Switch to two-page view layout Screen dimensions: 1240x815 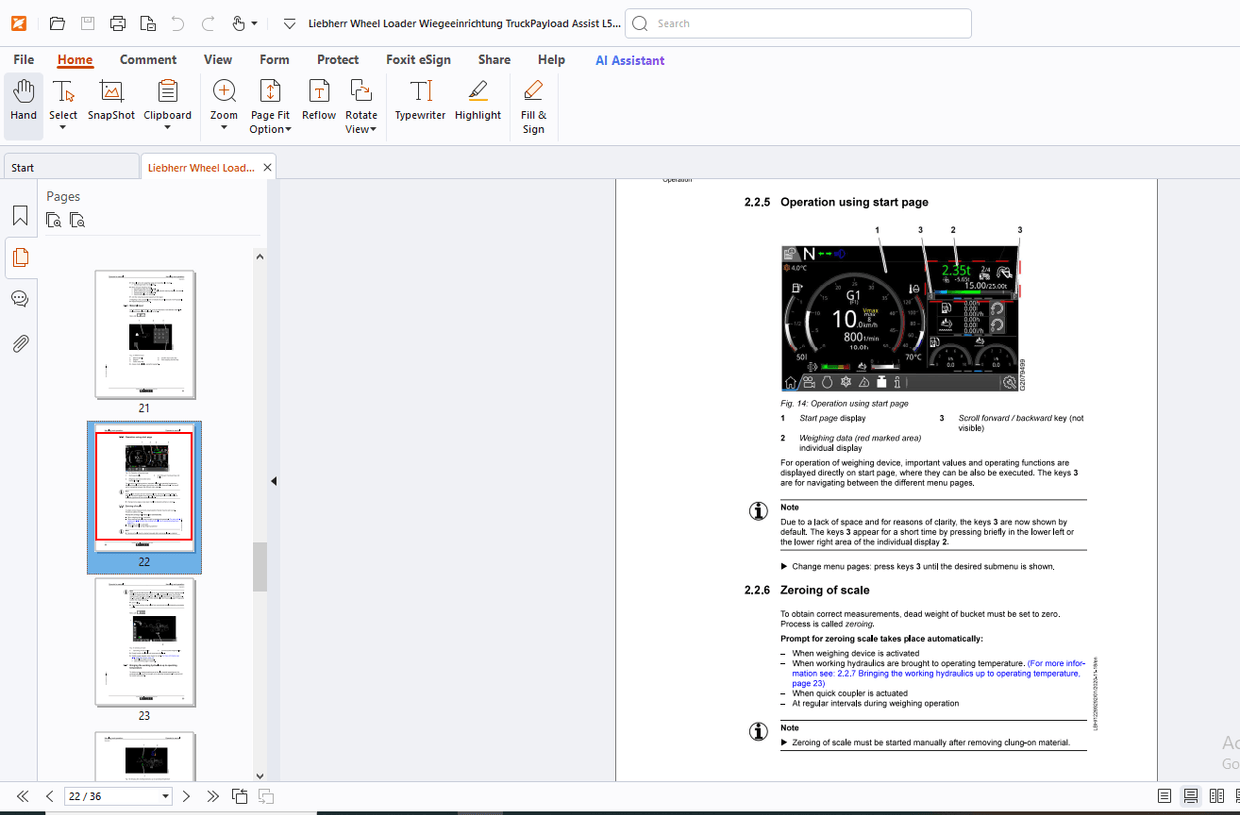tap(1216, 795)
